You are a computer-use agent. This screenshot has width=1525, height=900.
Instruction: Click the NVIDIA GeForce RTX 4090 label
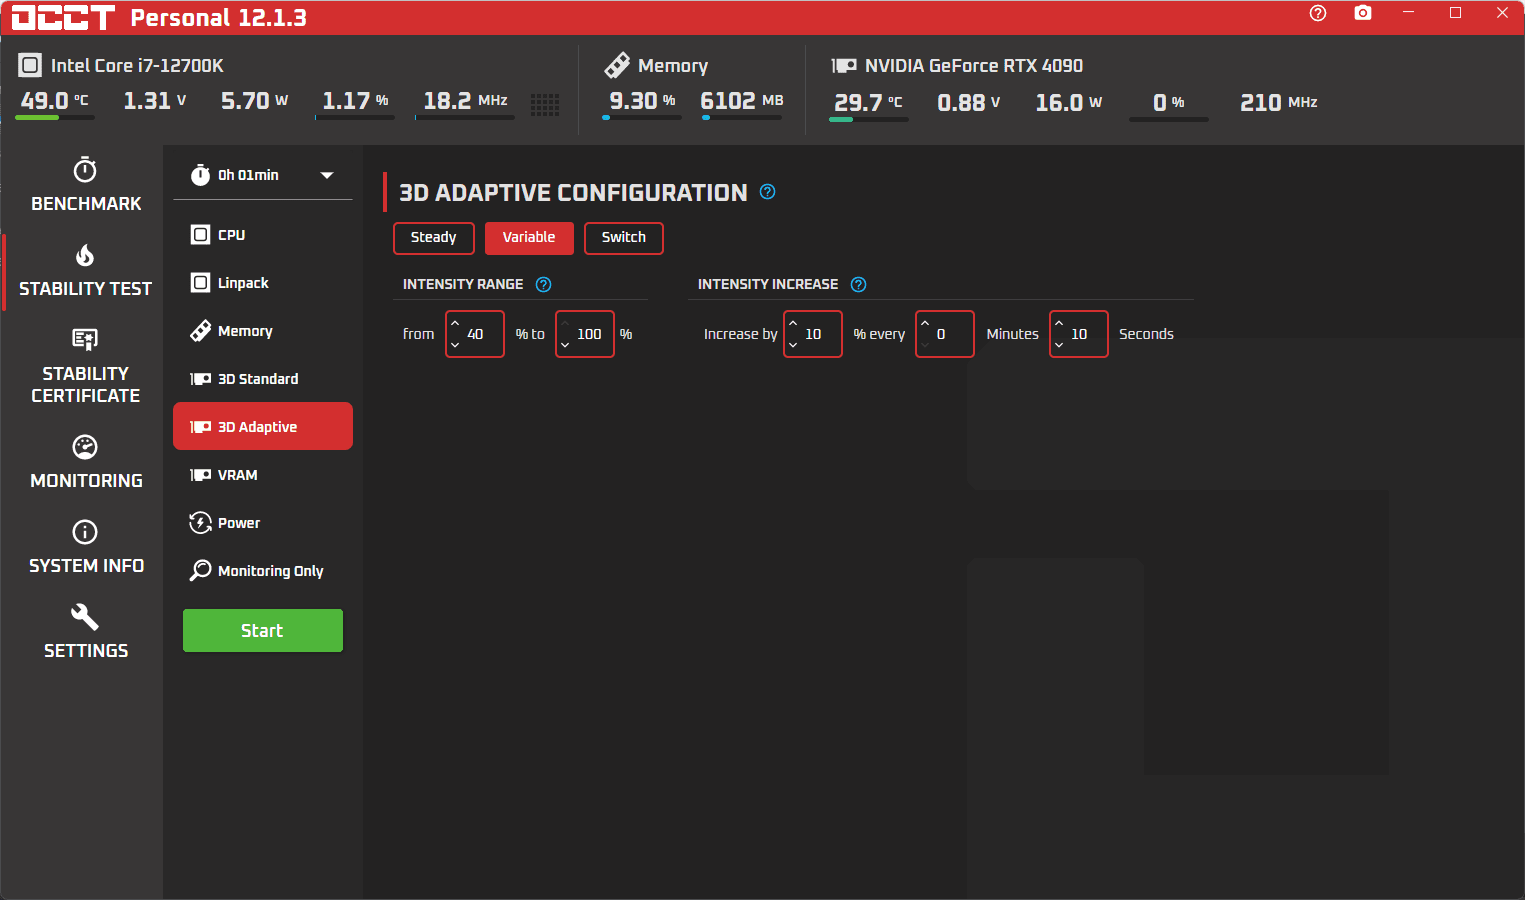[x=974, y=66]
